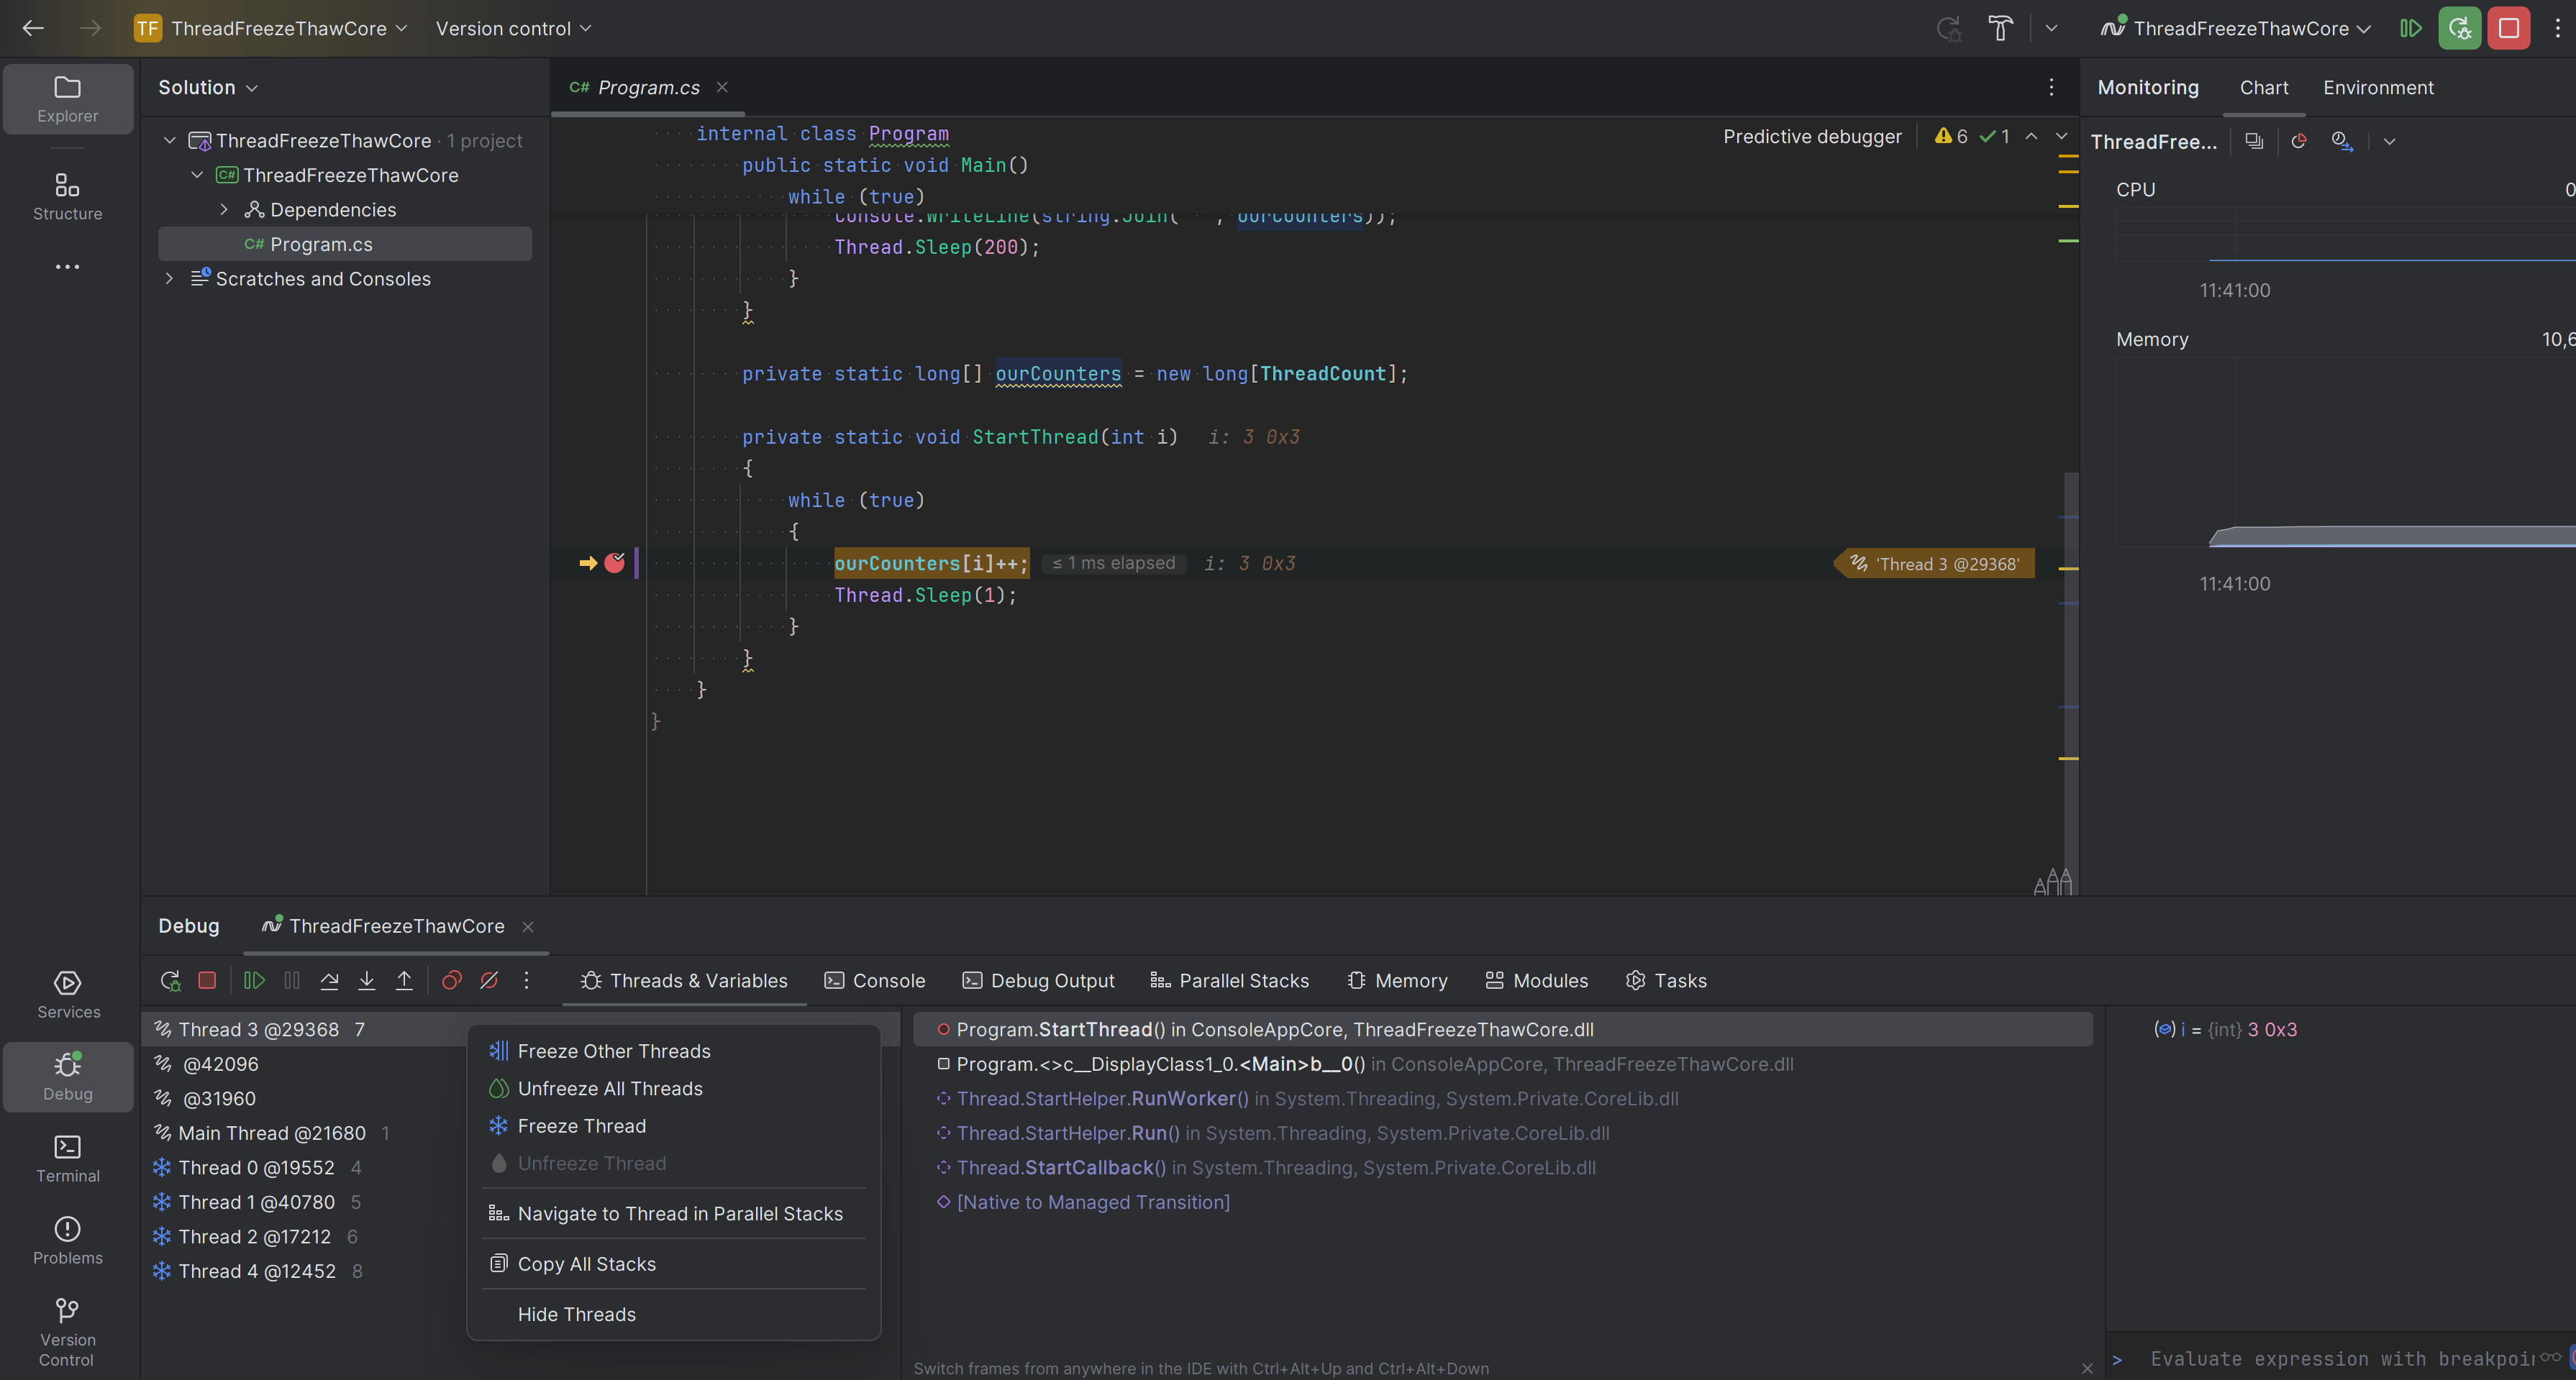
Task: Click the Resume Program icon in debug toolbar
Action: tap(254, 980)
